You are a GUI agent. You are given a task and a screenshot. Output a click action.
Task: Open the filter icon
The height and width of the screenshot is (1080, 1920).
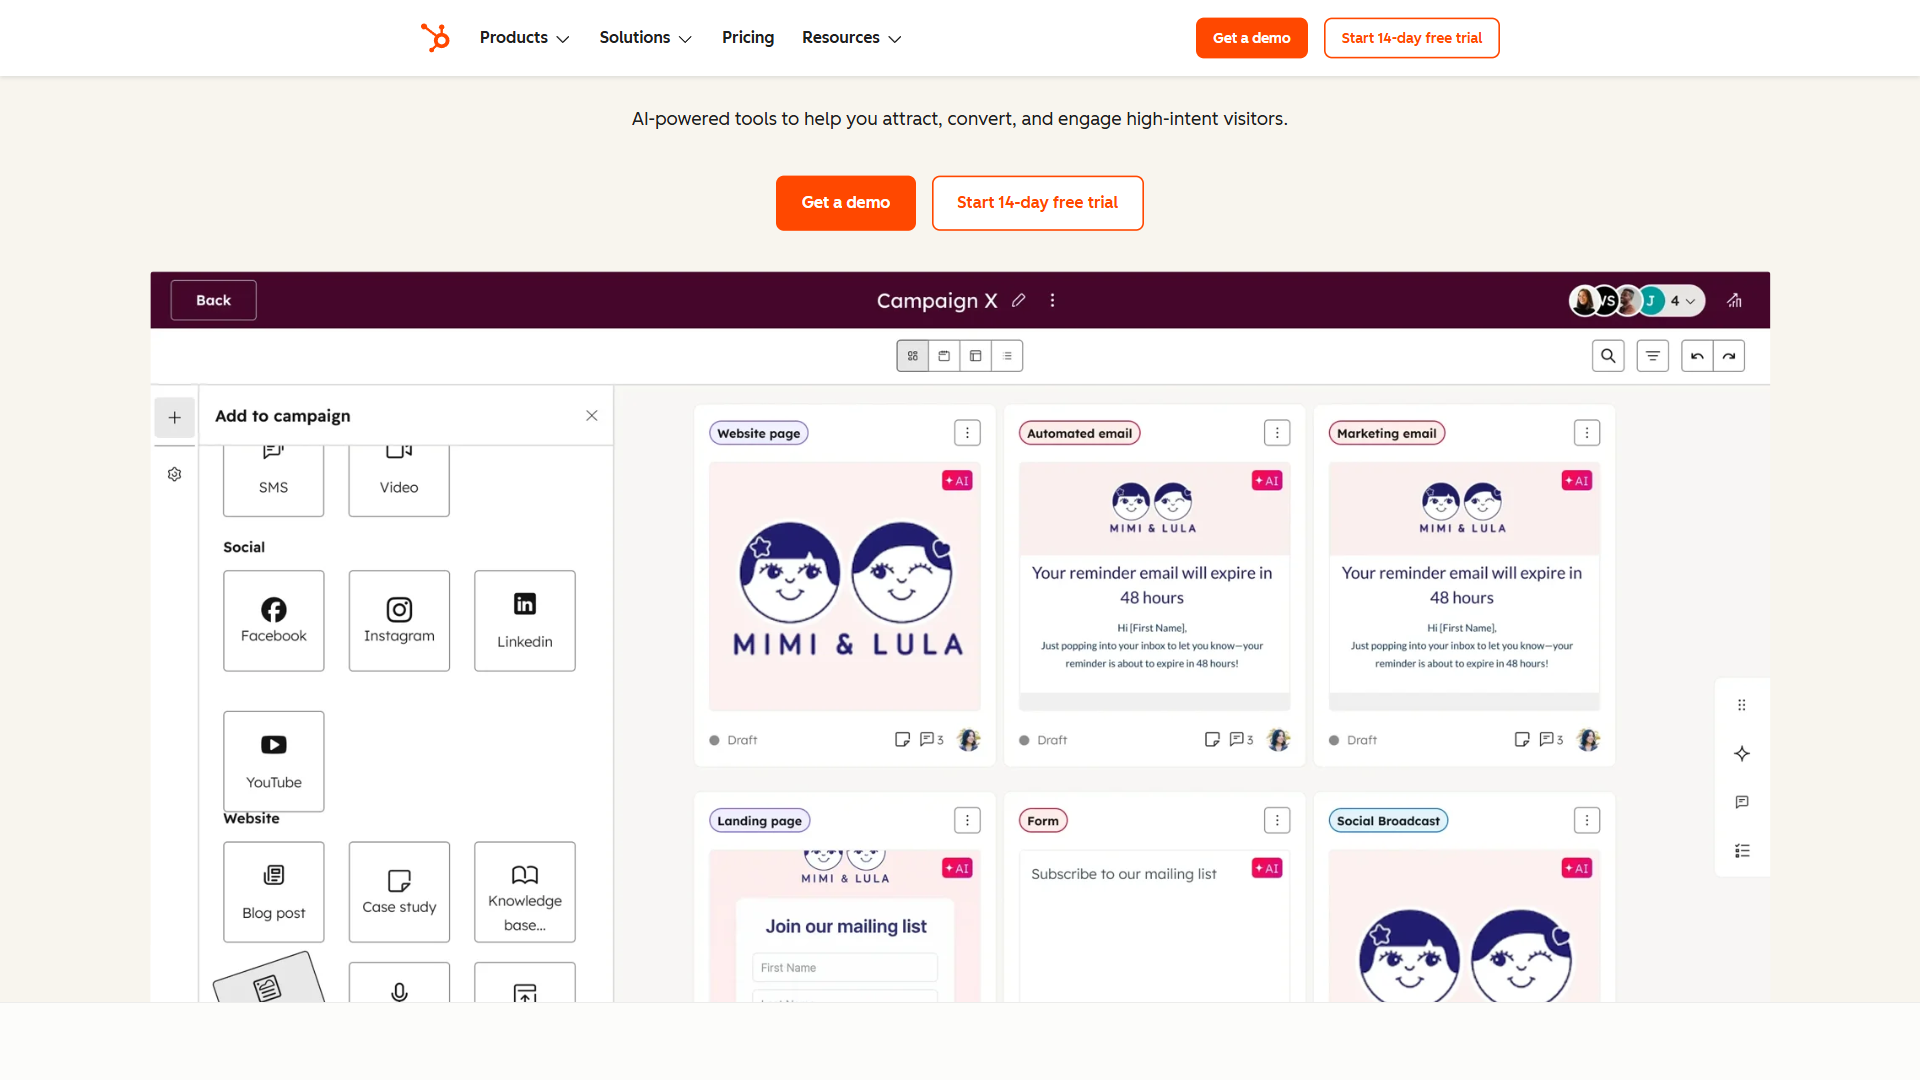click(1652, 356)
